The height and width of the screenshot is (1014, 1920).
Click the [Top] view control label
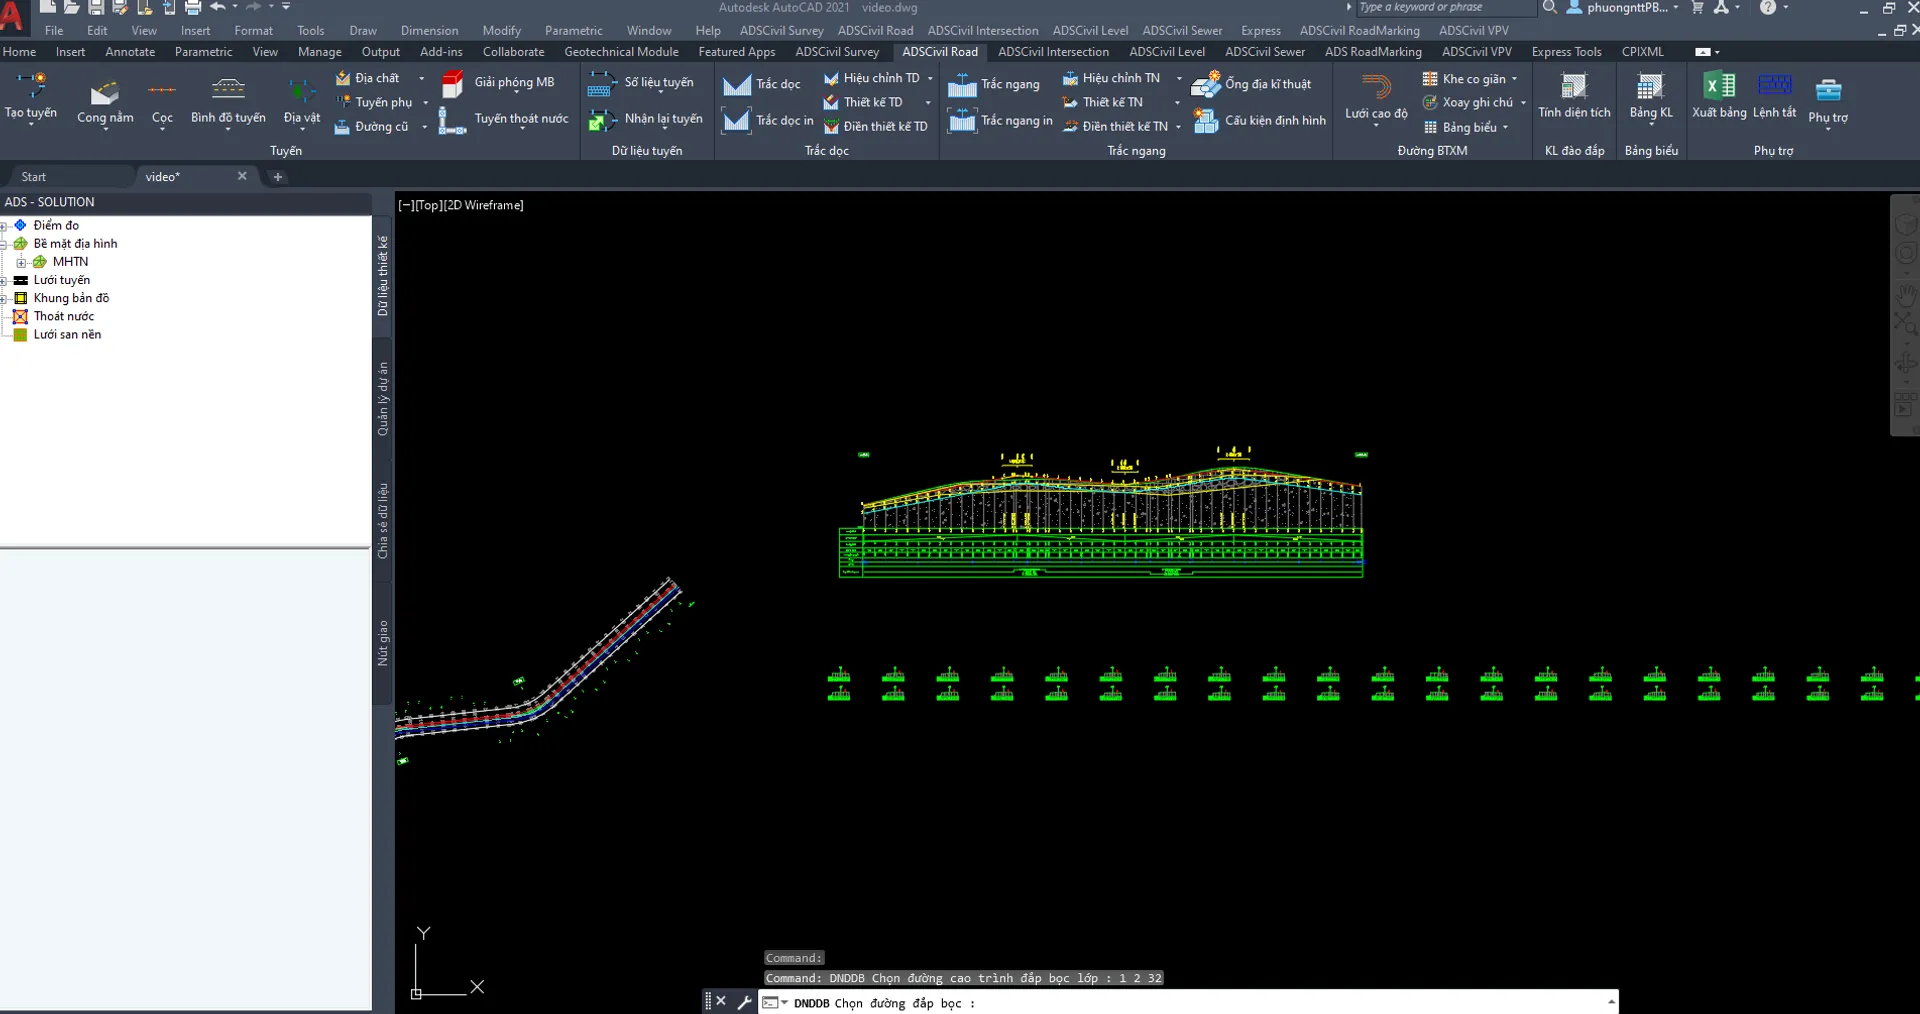[428, 205]
